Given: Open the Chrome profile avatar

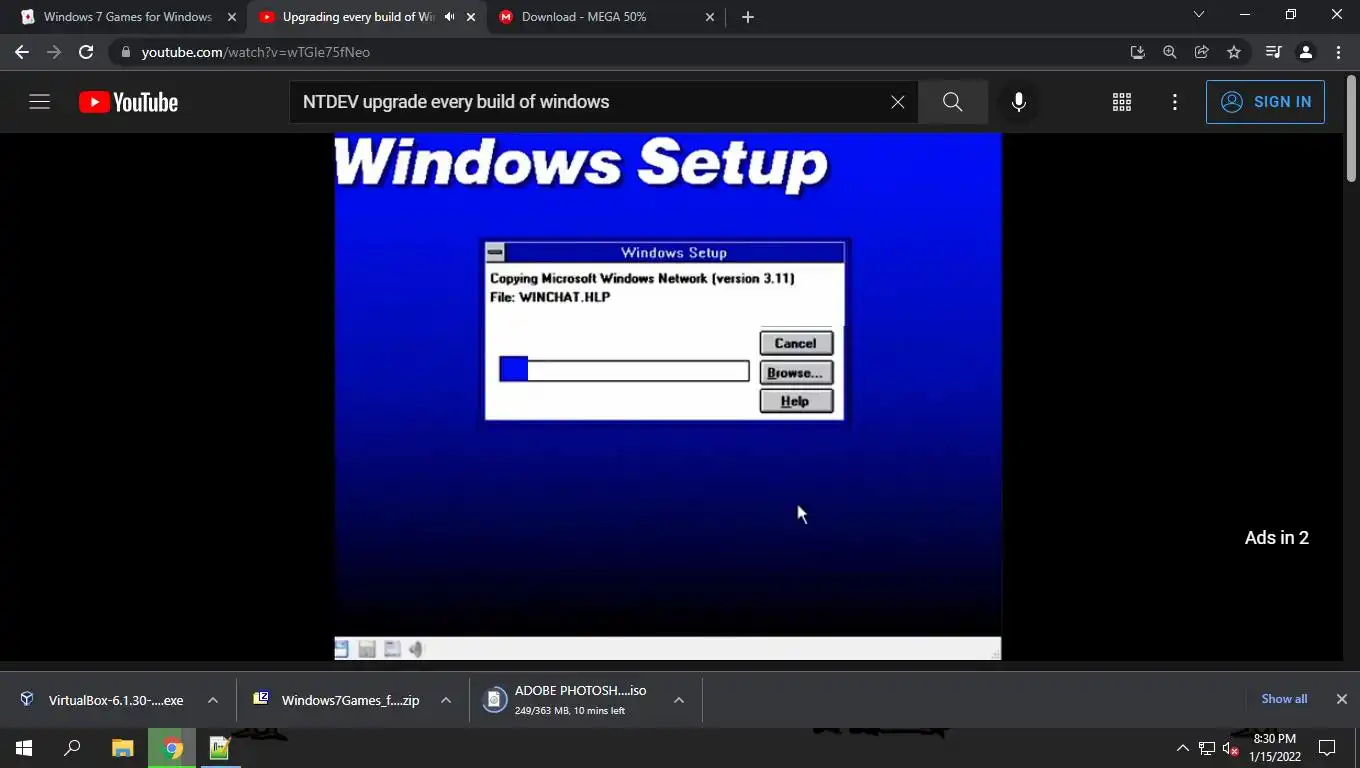Looking at the screenshot, I should (x=1305, y=52).
